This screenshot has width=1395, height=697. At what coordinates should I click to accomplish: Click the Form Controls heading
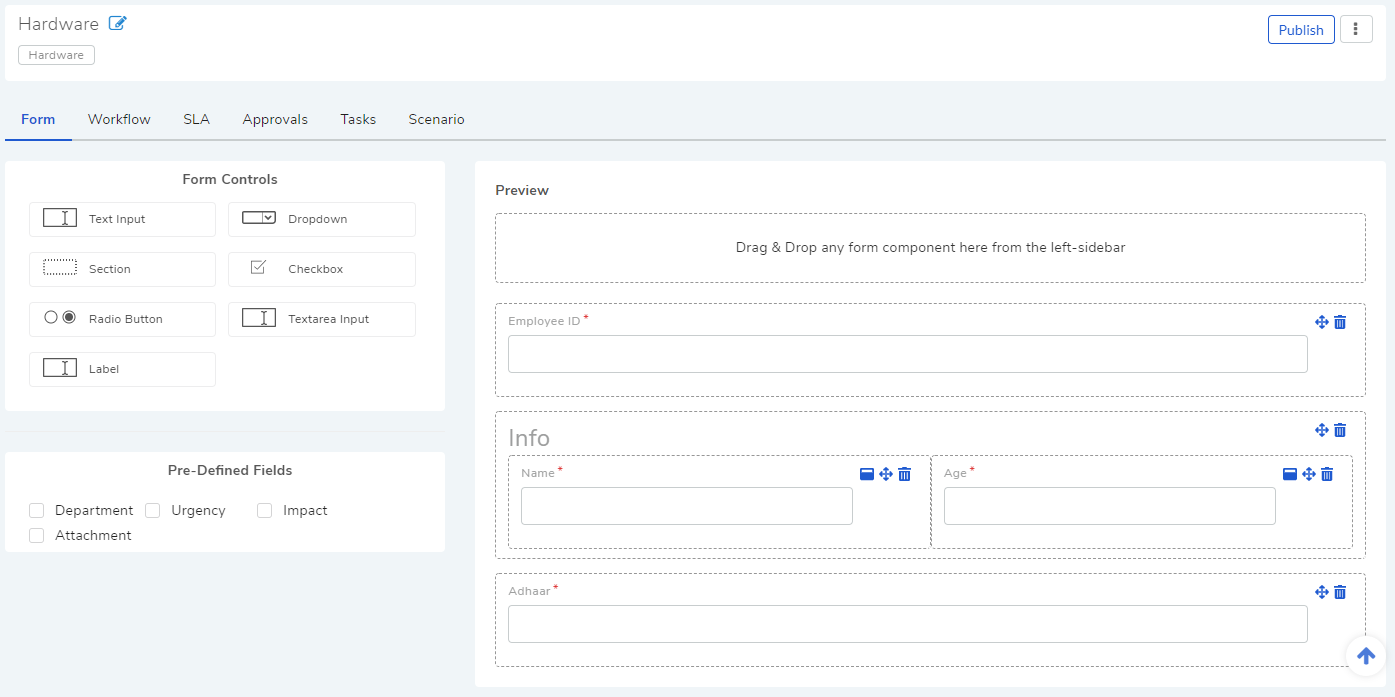point(230,180)
